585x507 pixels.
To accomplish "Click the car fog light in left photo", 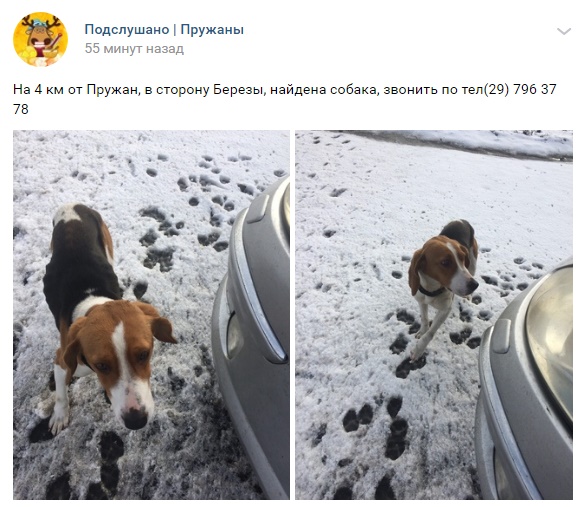I will click(x=235, y=335).
